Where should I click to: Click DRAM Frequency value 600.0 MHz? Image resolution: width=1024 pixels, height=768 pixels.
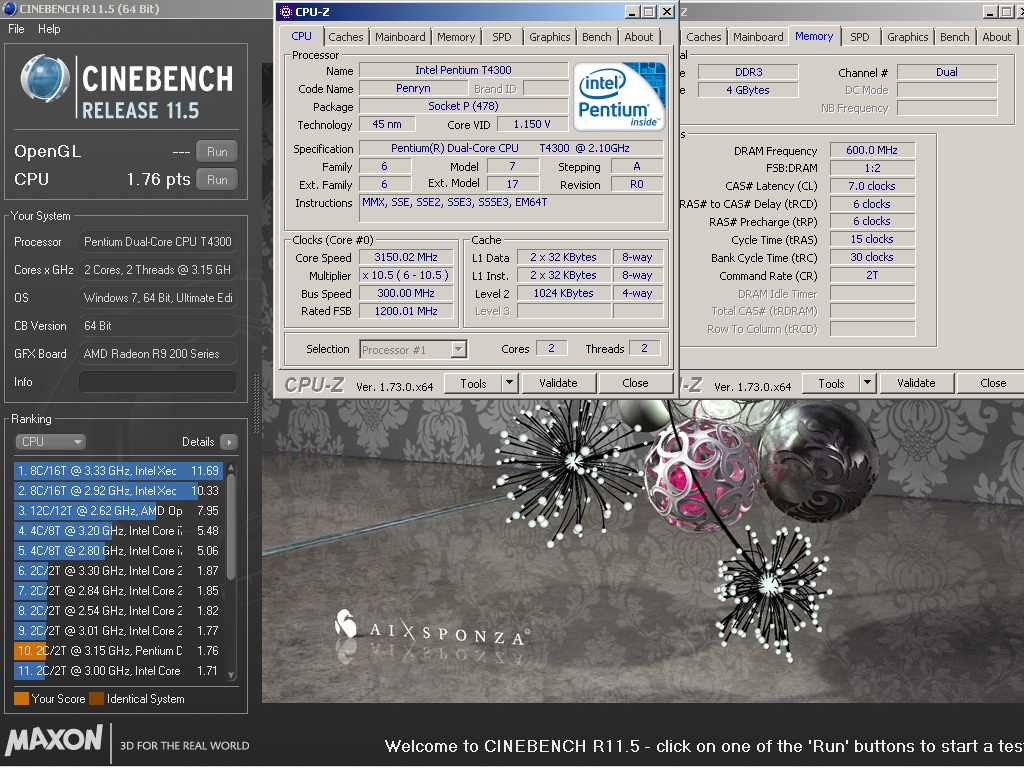[x=872, y=150]
